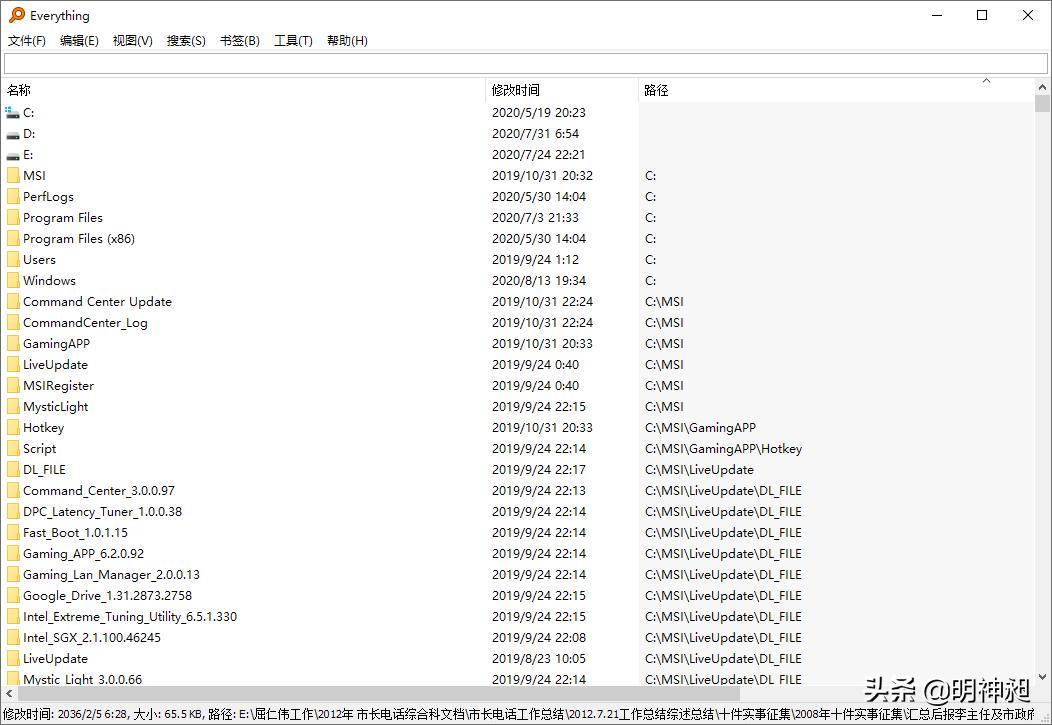
Task: Open the 书签(B) menu
Action: pos(239,41)
